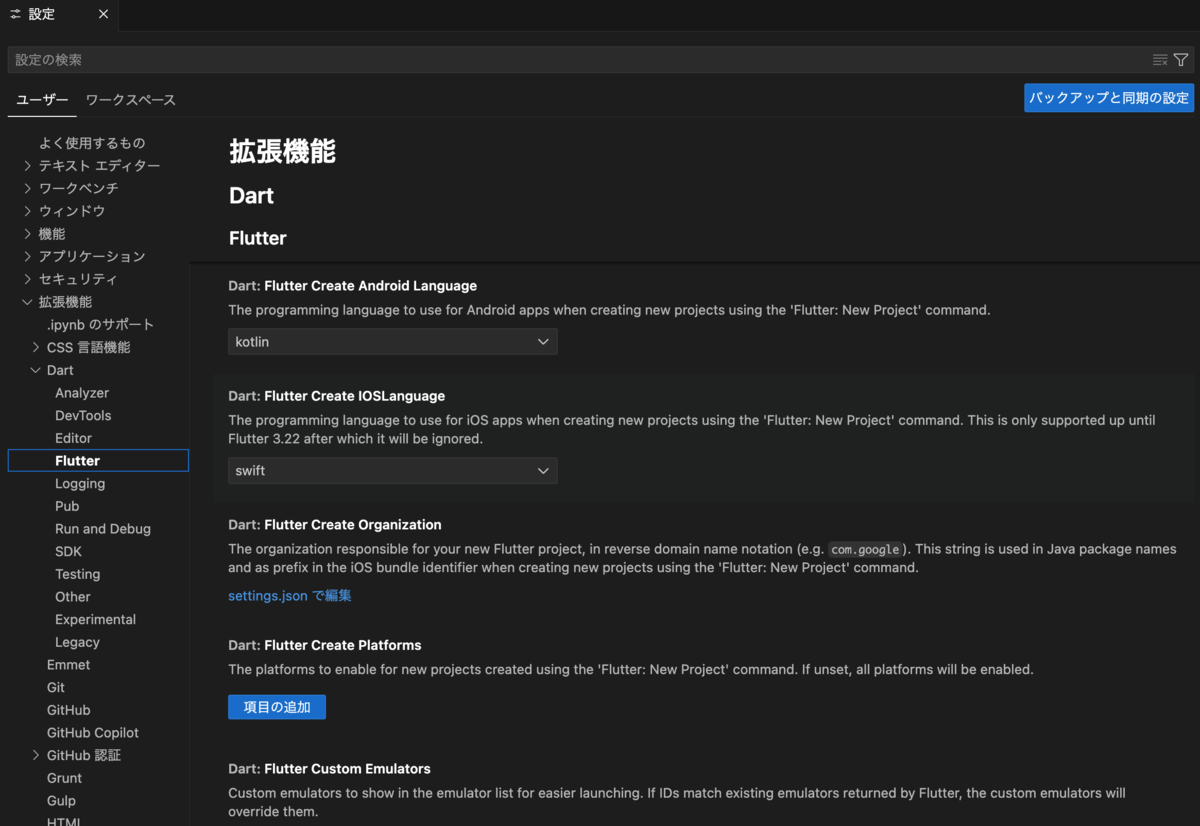Screen dimensions: 1200x826
Task: Open Run and Debug settings
Action: [103, 529]
